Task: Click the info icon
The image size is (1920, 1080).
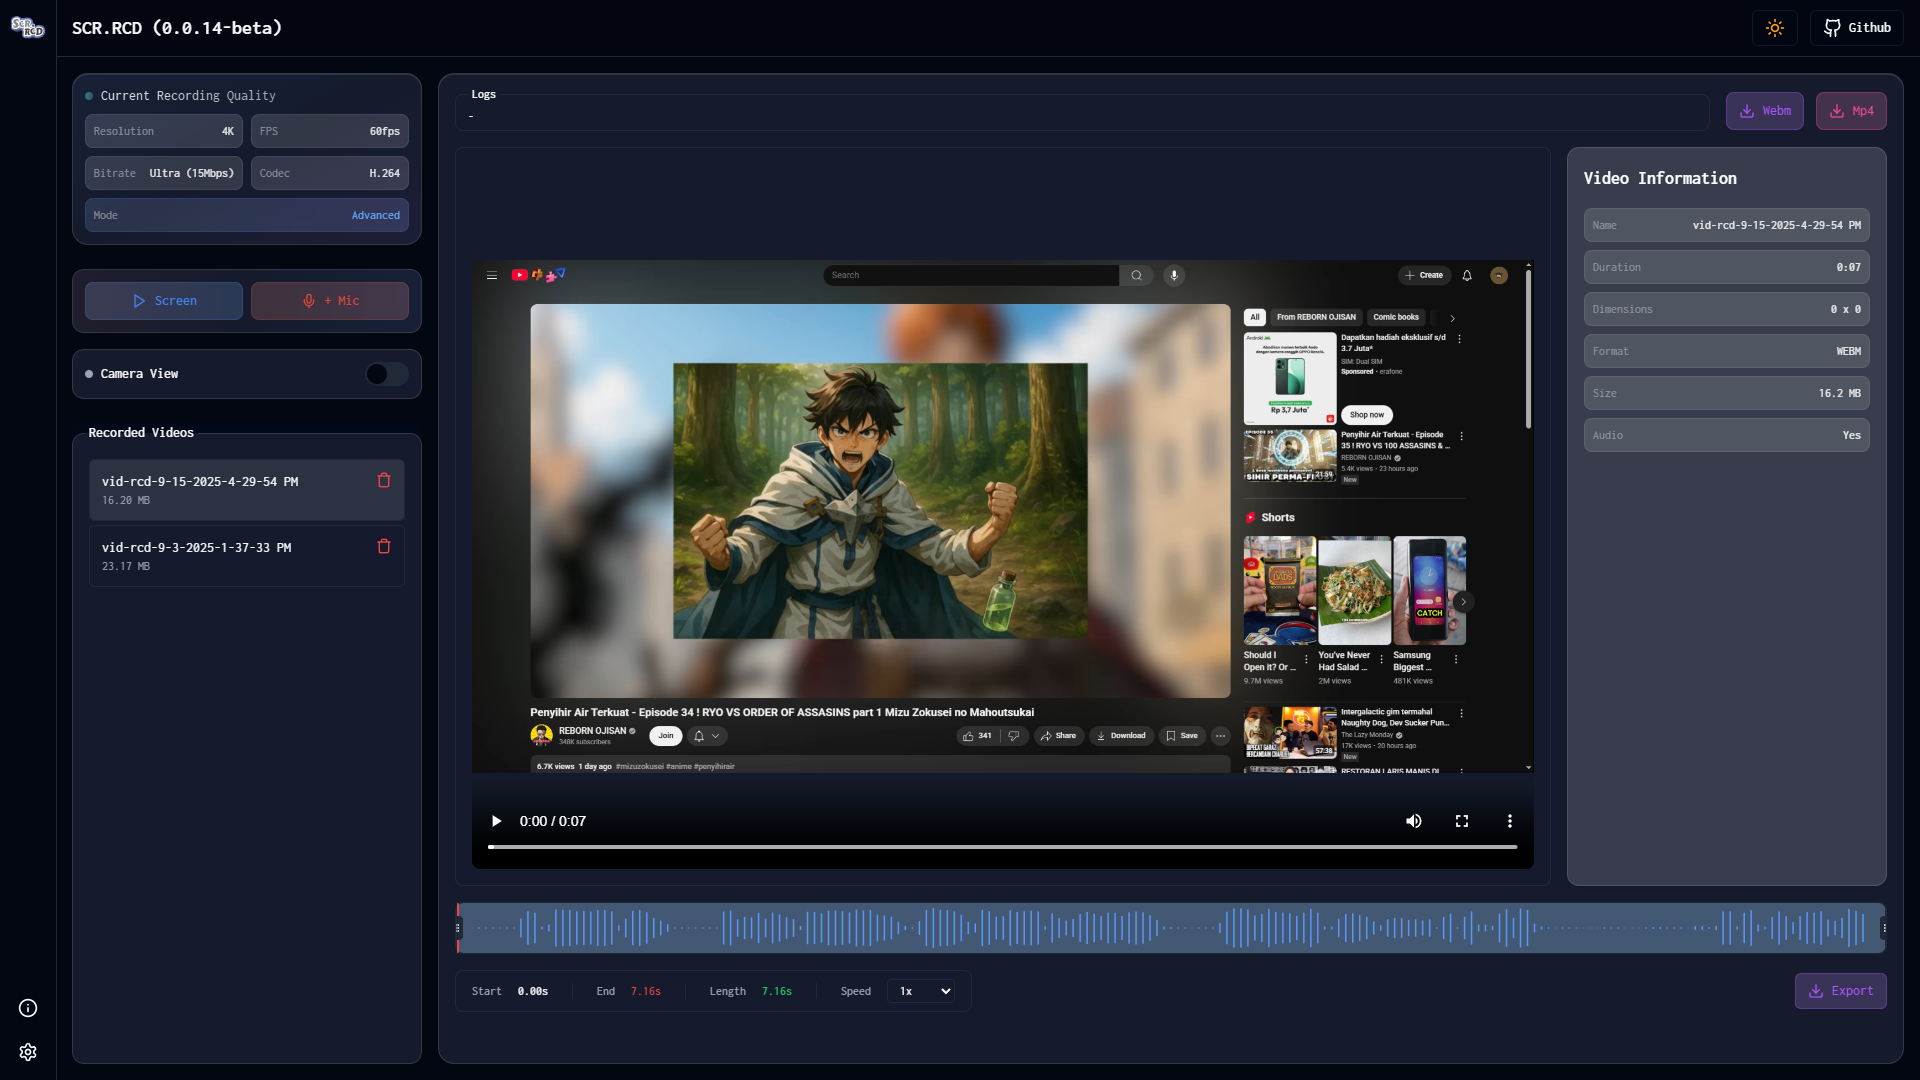Action: (27, 1008)
